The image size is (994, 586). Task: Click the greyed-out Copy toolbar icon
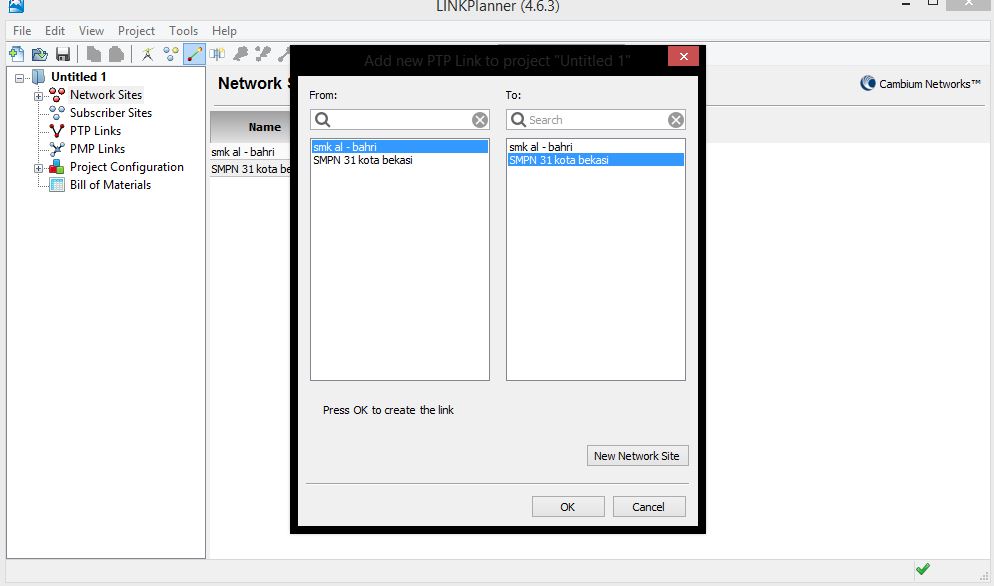[x=94, y=55]
